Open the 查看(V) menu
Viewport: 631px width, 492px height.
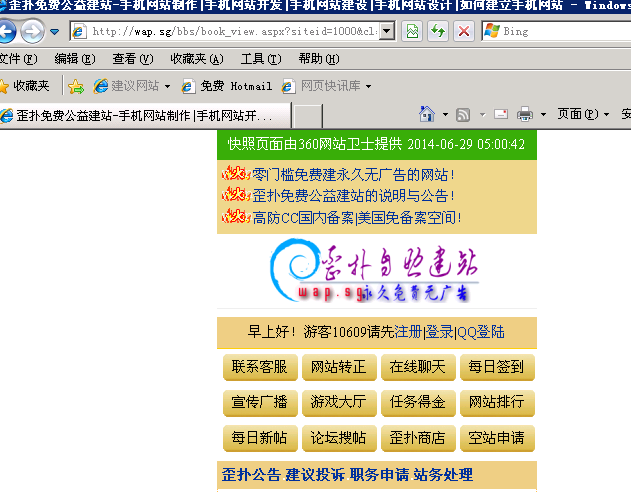pos(133,59)
